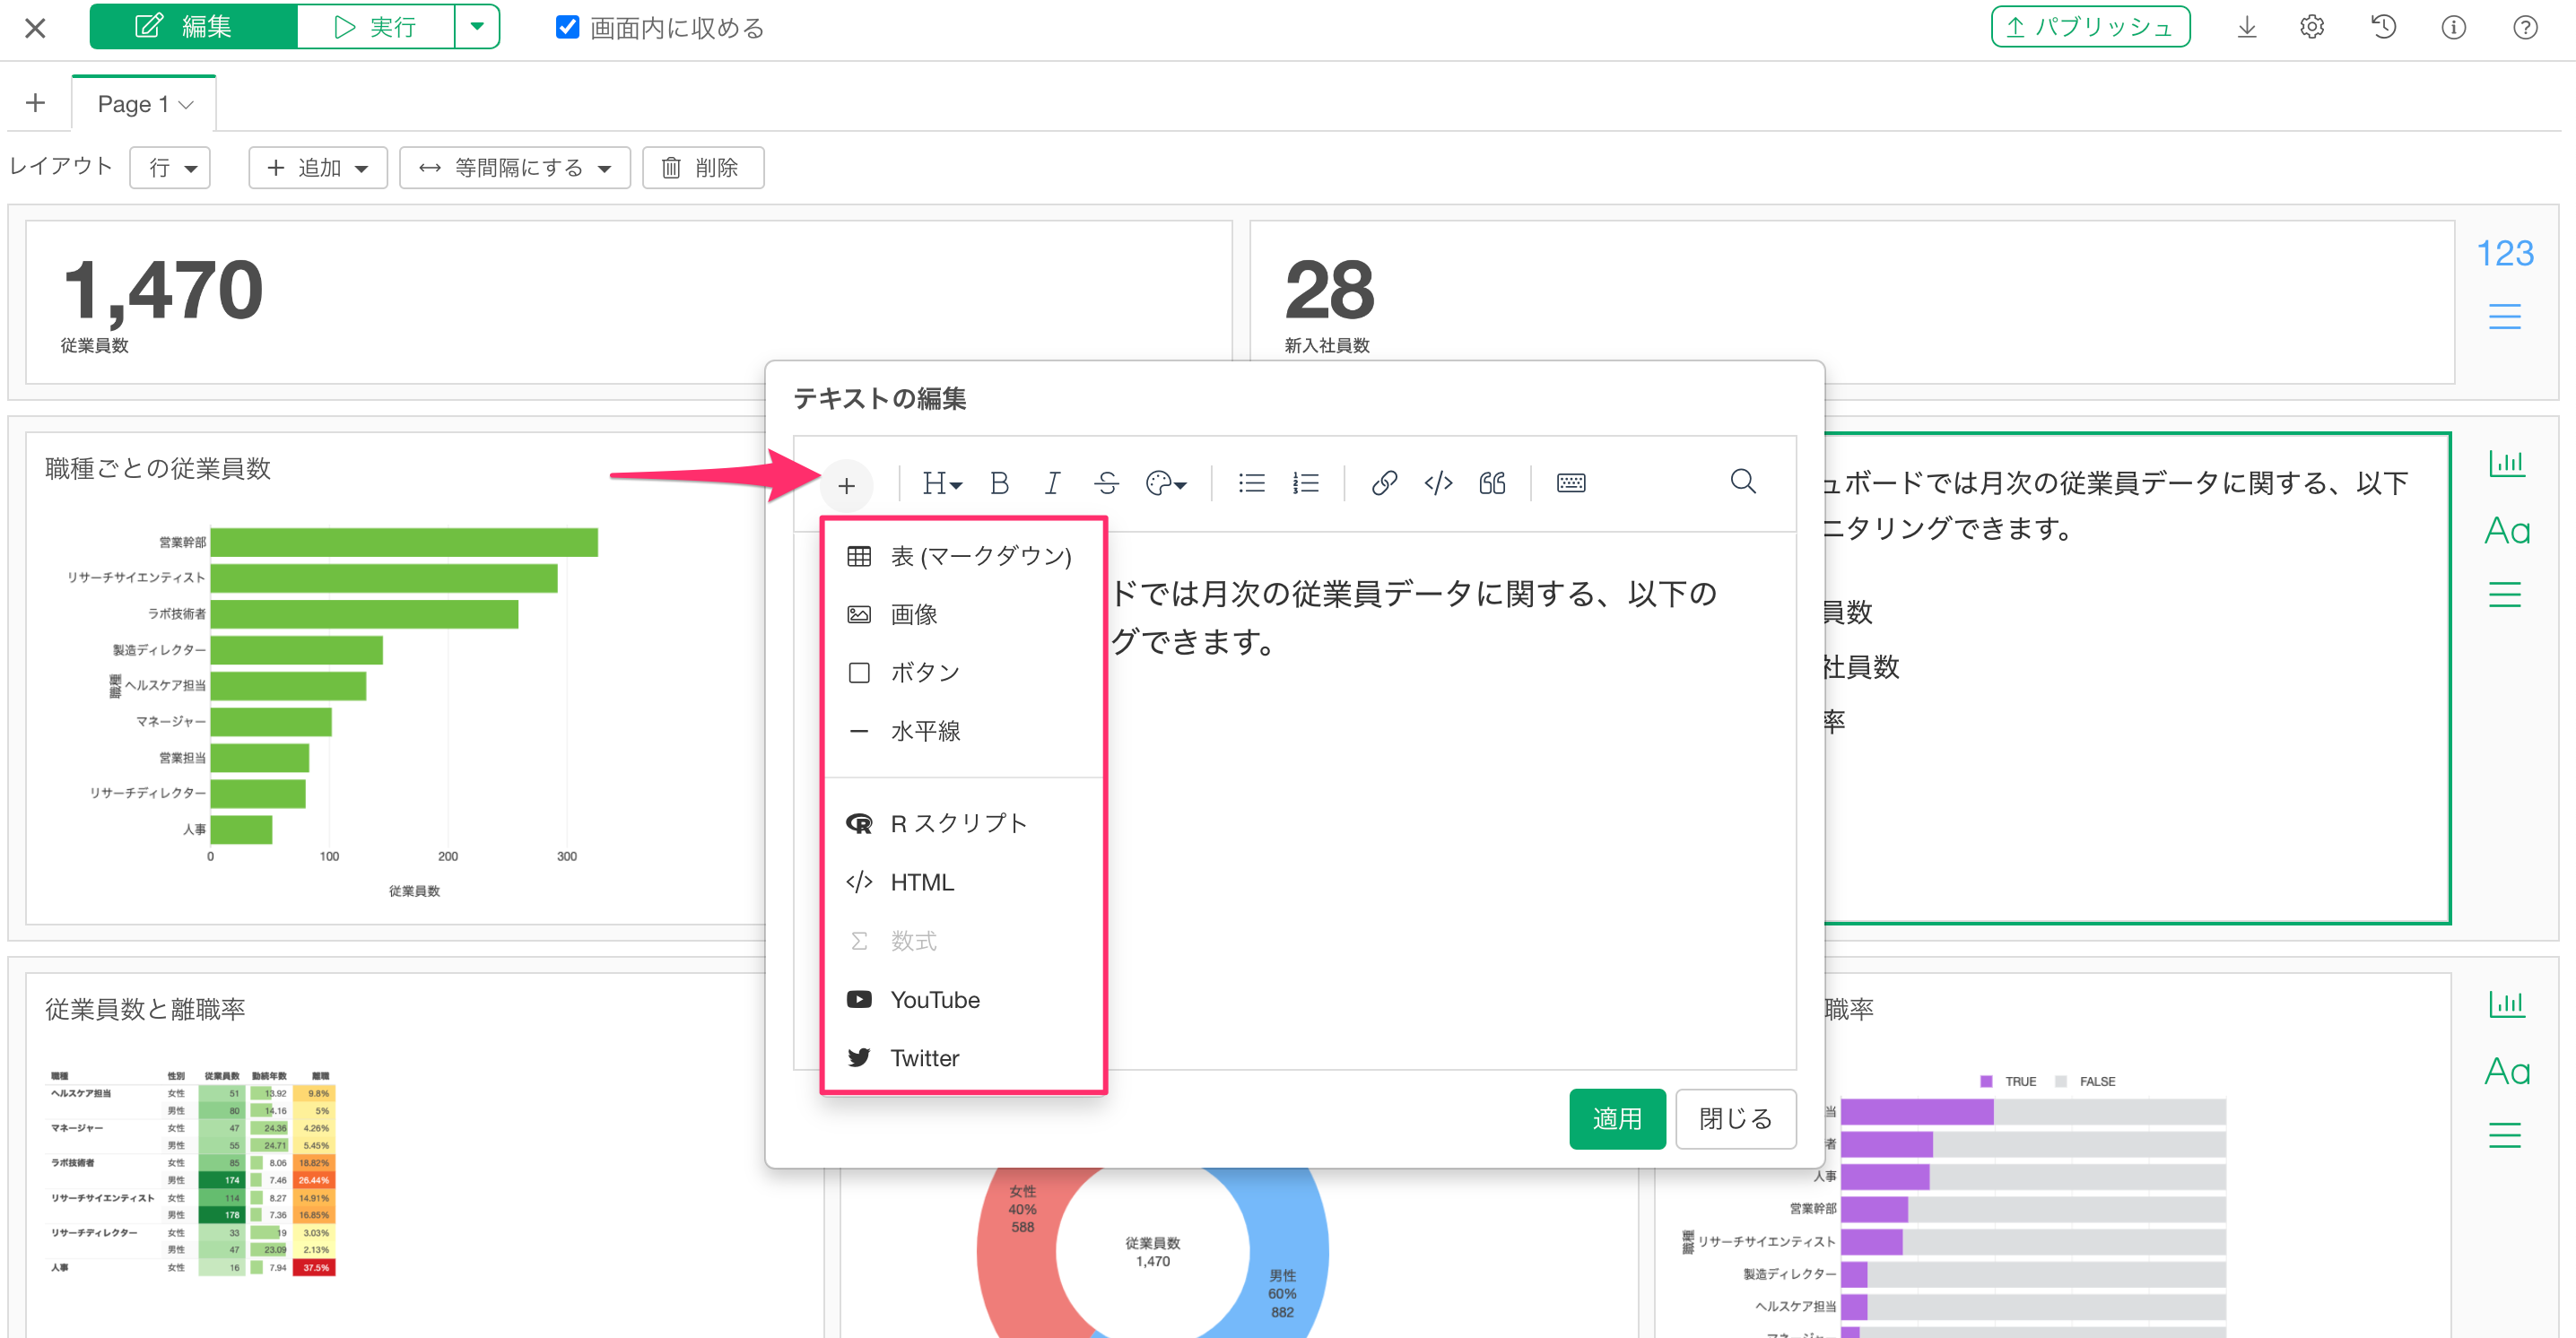Open the heading H dropdown
This screenshot has height=1338, width=2576.
pyautogui.click(x=942, y=484)
